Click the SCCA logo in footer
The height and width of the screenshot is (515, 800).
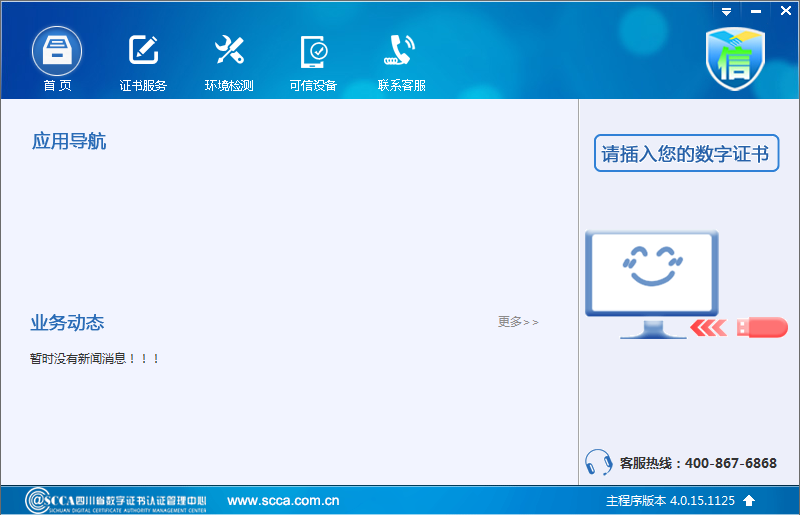pos(116,500)
